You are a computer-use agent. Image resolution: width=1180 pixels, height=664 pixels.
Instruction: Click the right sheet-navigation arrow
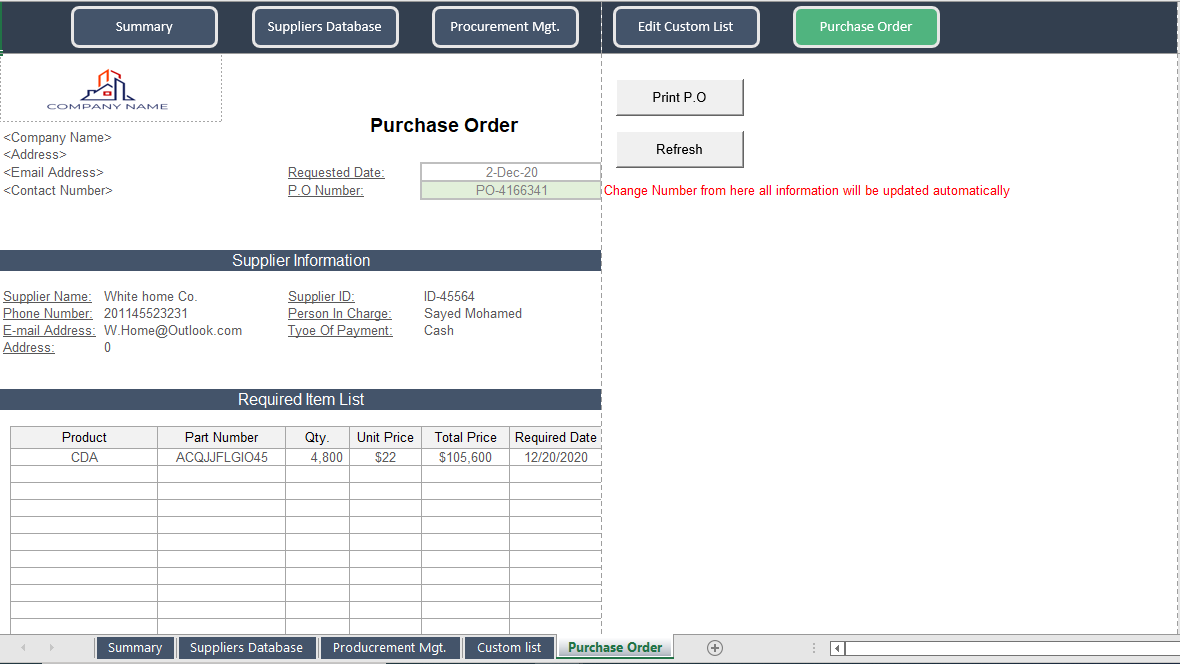(50, 647)
